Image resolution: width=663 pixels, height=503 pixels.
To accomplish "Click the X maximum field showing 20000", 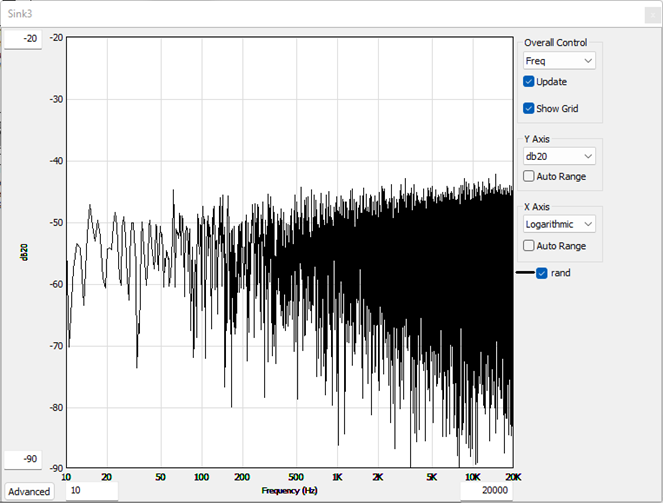I will [x=485, y=491].
